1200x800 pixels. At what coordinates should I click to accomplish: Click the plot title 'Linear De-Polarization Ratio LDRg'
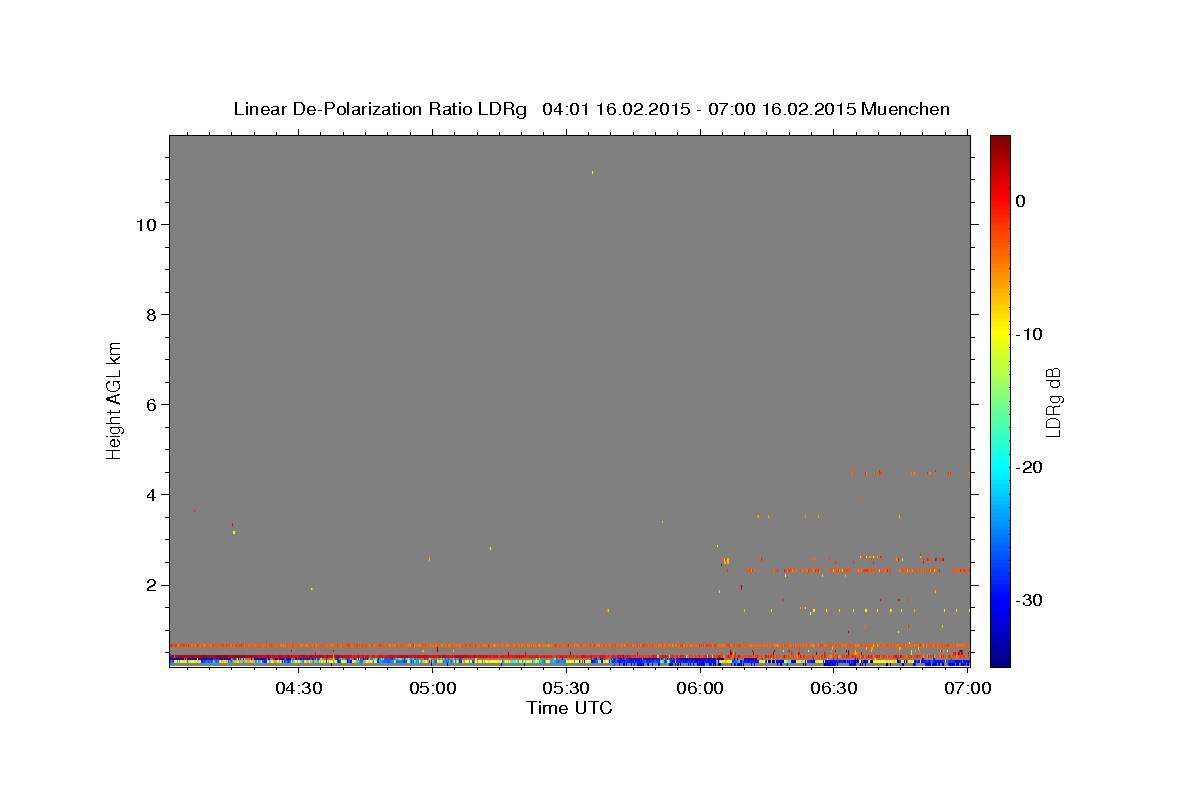pos(379,109)
